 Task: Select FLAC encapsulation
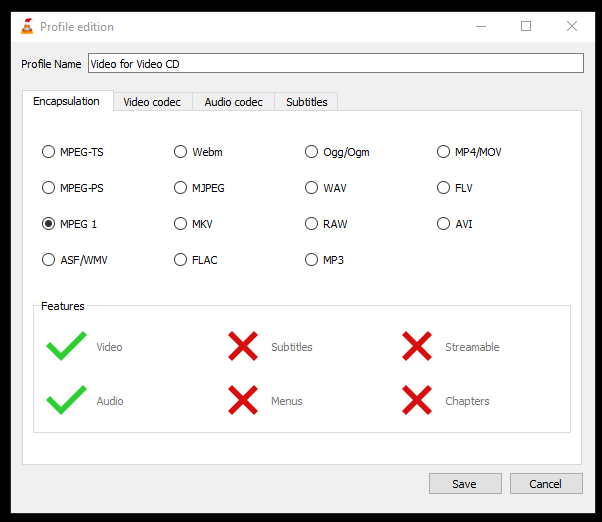(x=180, y=259)
